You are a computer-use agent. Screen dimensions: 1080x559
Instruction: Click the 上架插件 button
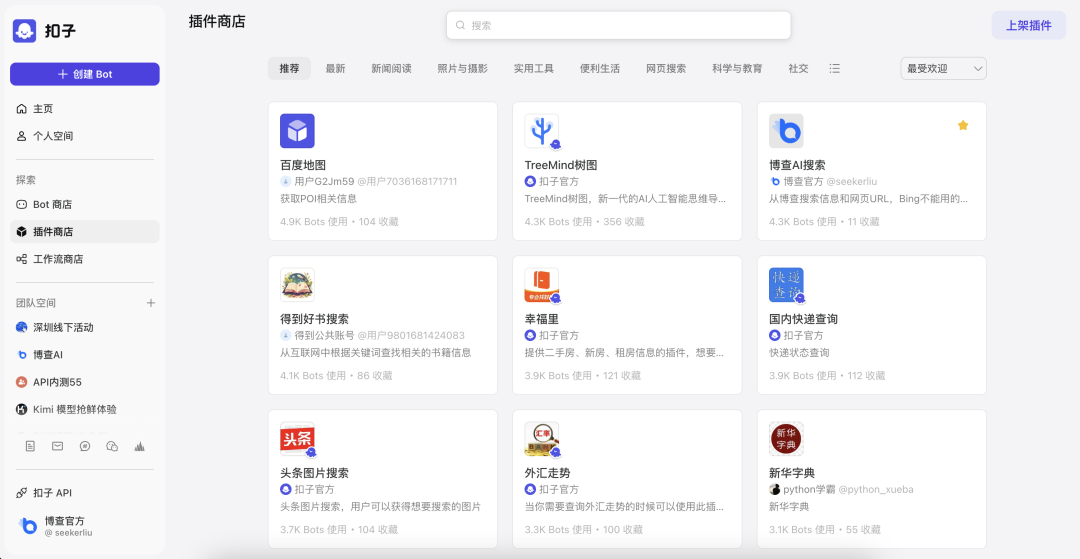[1029, 25]
